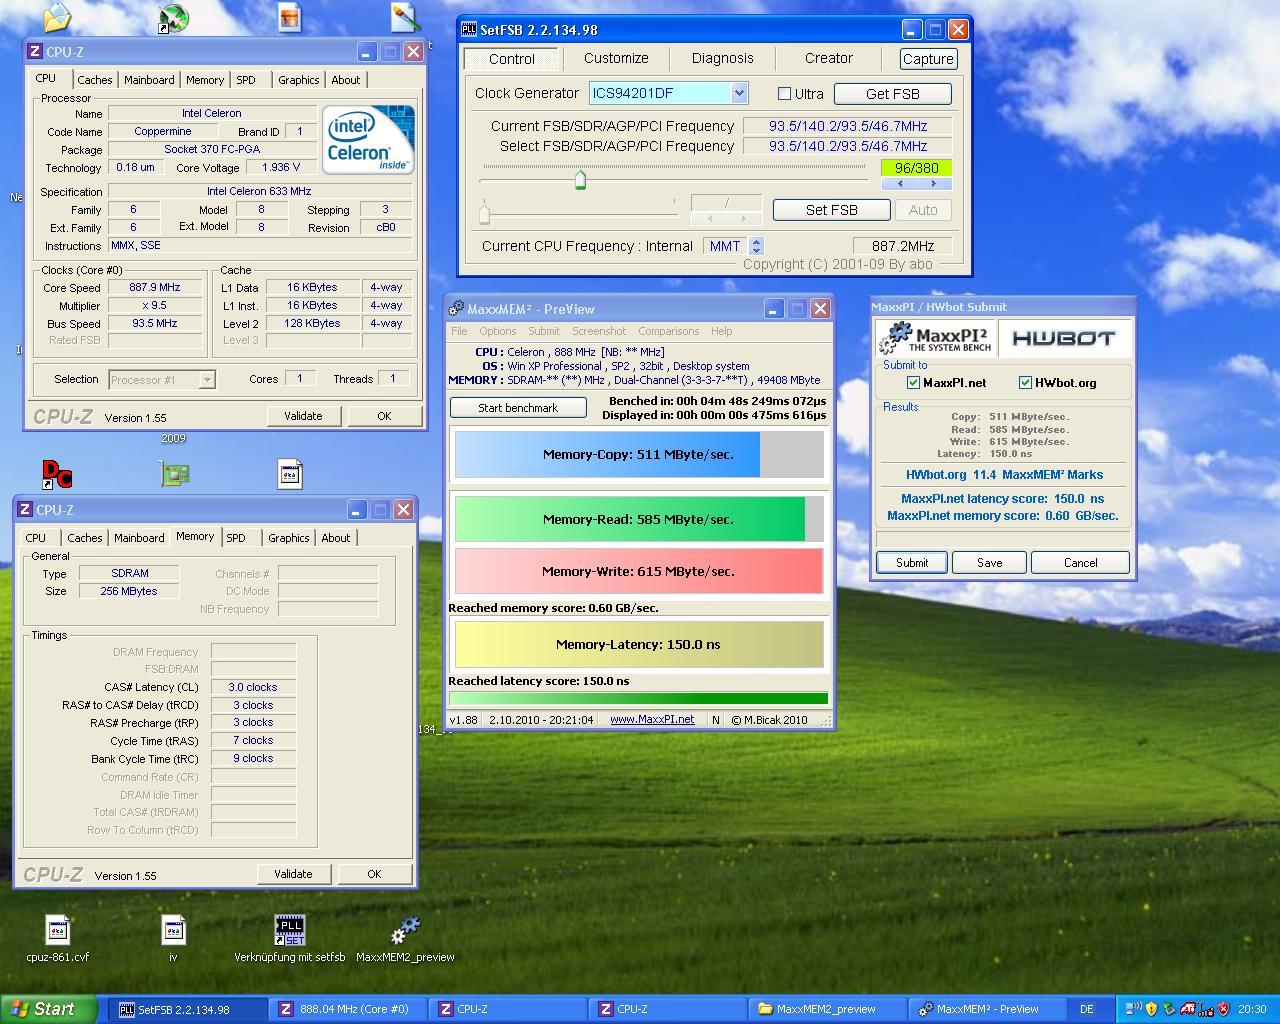Switch to Customize tab in SetFSB
The width and height of the screenshot is (1280, 1024).
pos(616,58)
